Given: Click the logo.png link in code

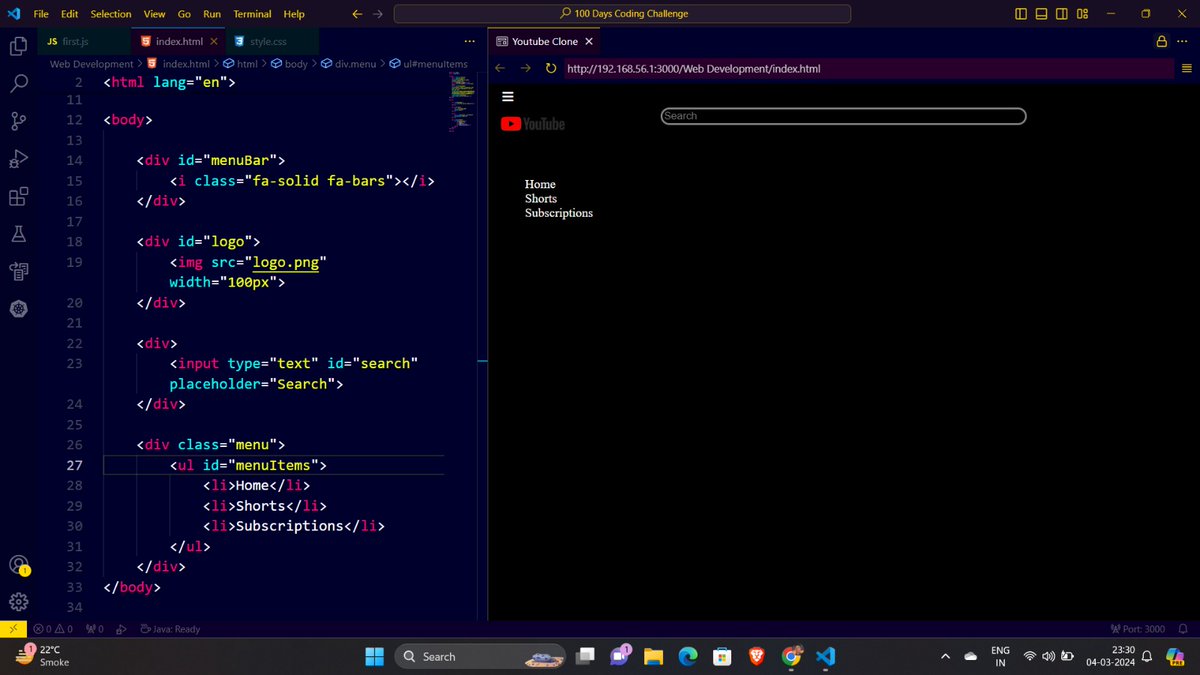Looking at the screenshot, I should pyautogui.click(x=286, y=263).
